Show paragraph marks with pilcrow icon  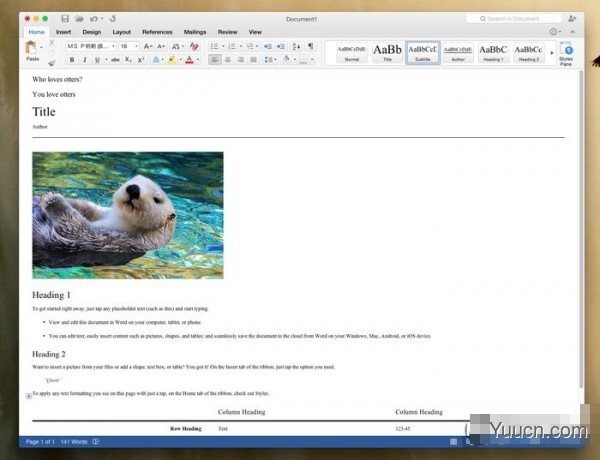click(x=310, y=46)
